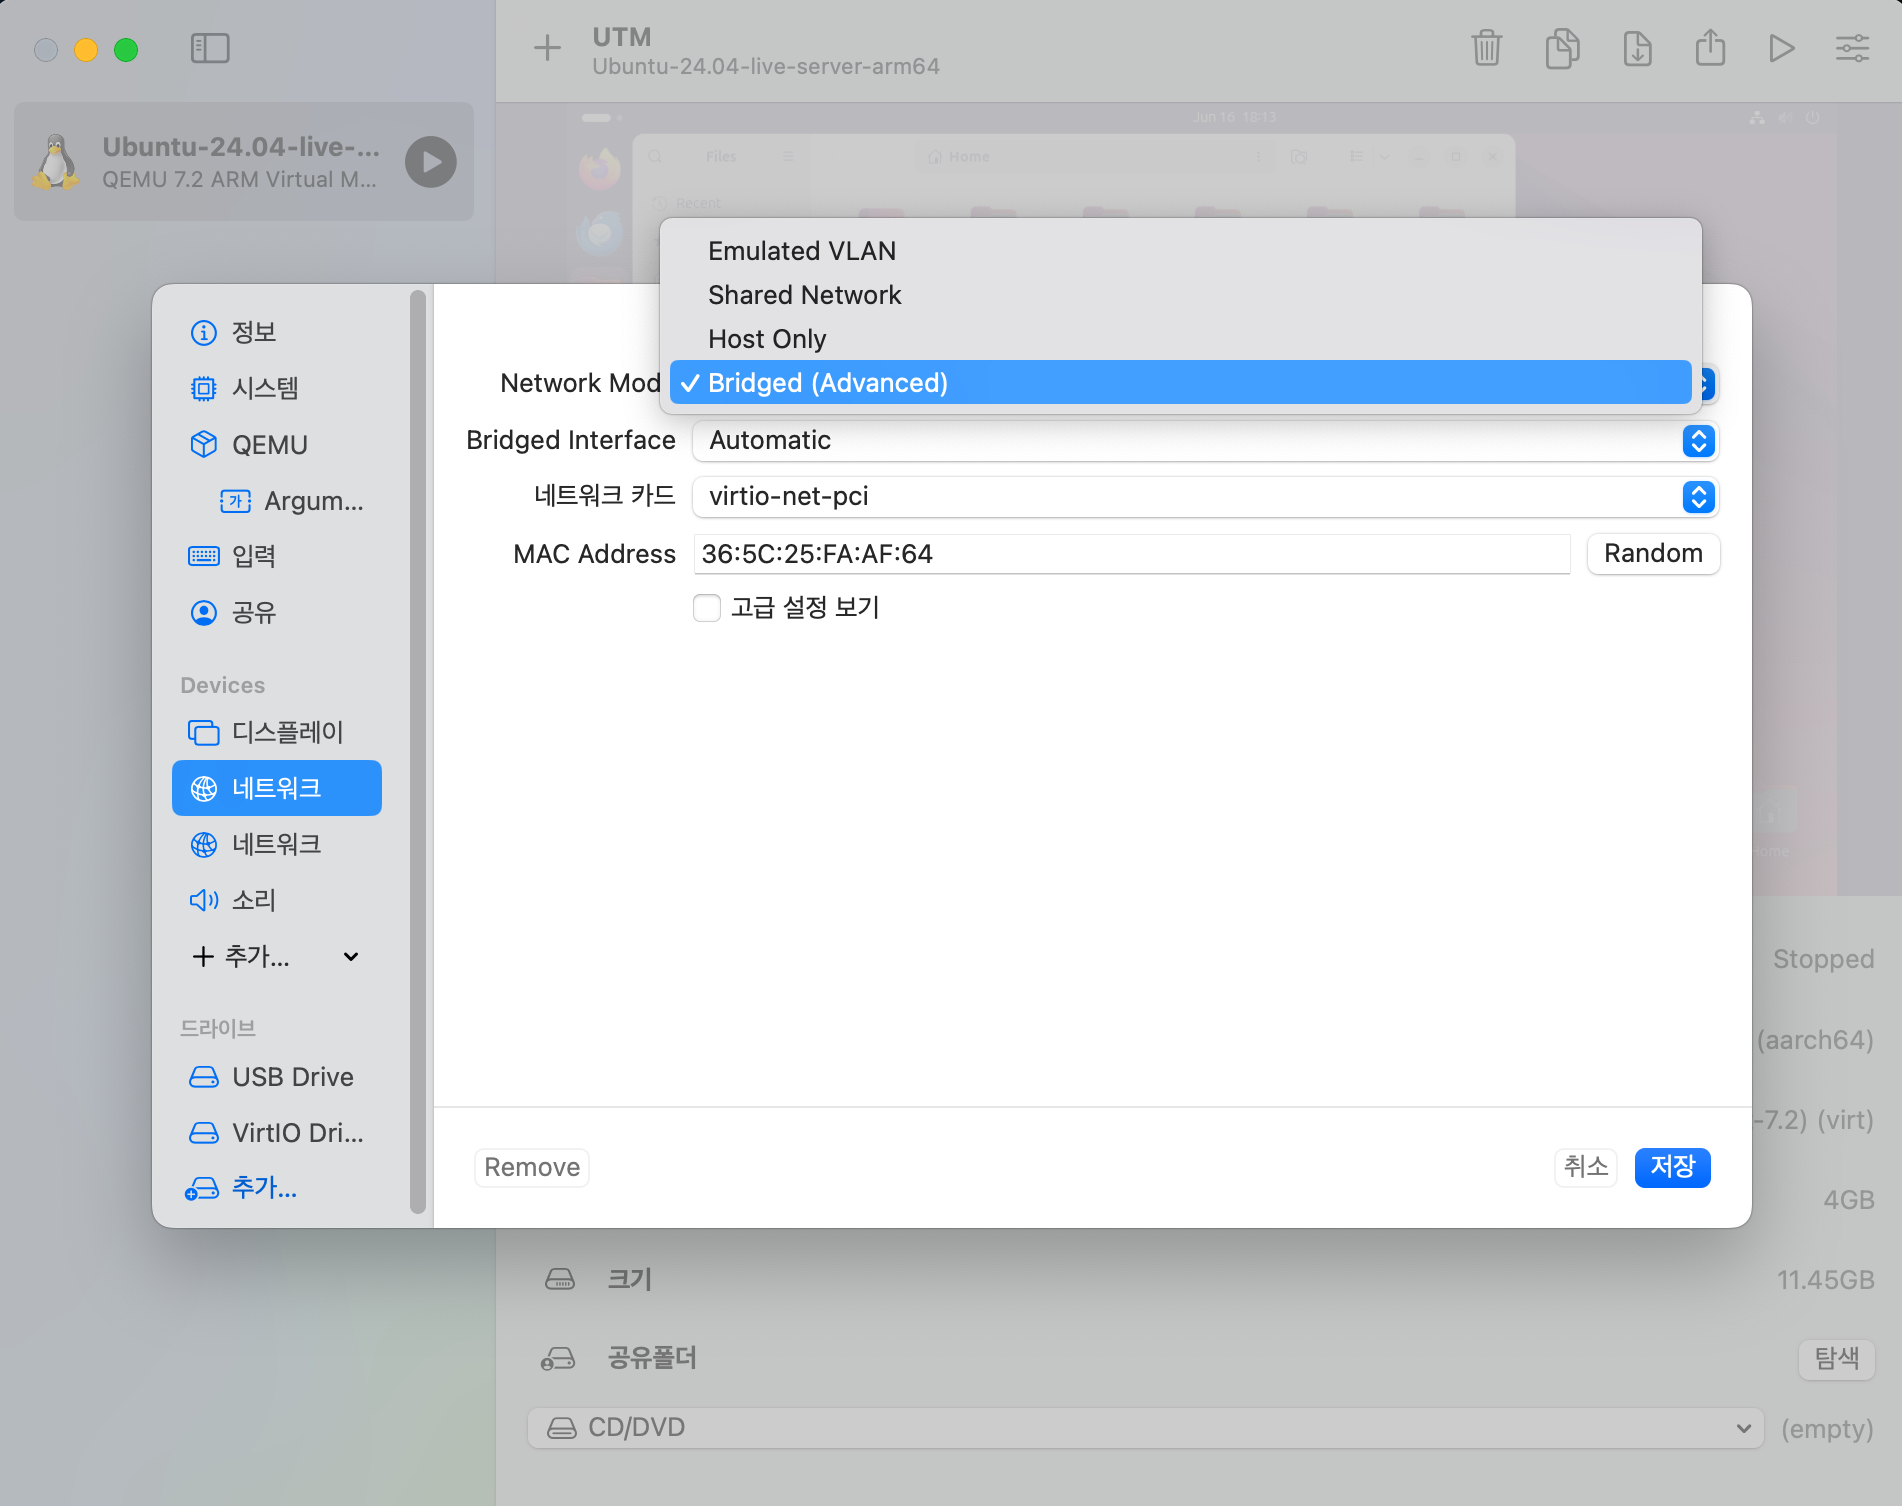Image resolution: width=1902 pixels, height=1506 pixels.
Task: Choose Emulated VLAN network mode
Action: coord(1180,251)
